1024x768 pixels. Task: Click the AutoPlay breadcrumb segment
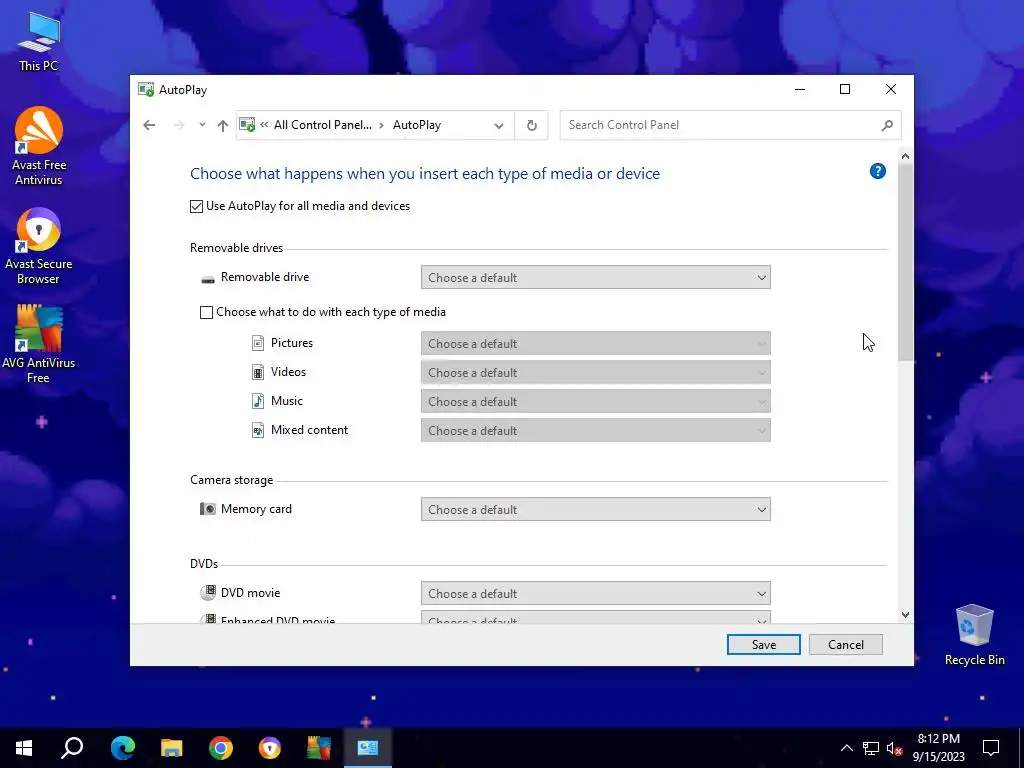[417, 125]
